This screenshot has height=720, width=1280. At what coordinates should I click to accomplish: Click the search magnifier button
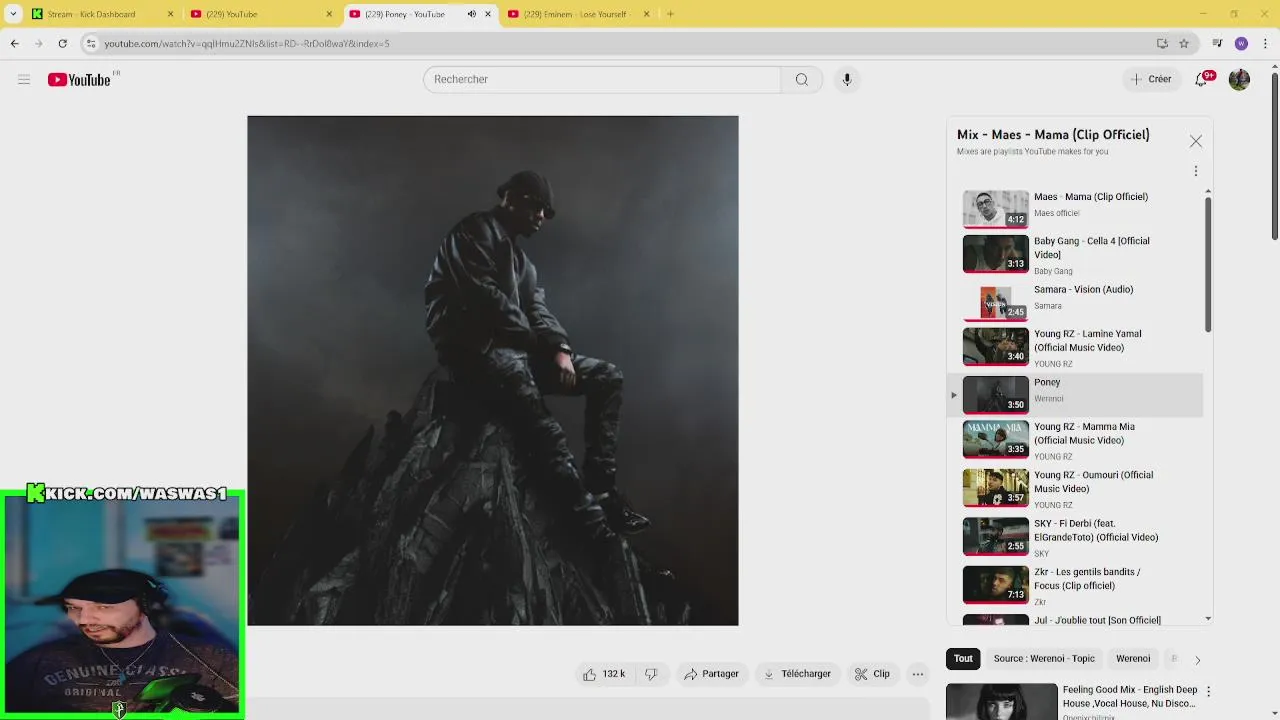coord(801,79)
